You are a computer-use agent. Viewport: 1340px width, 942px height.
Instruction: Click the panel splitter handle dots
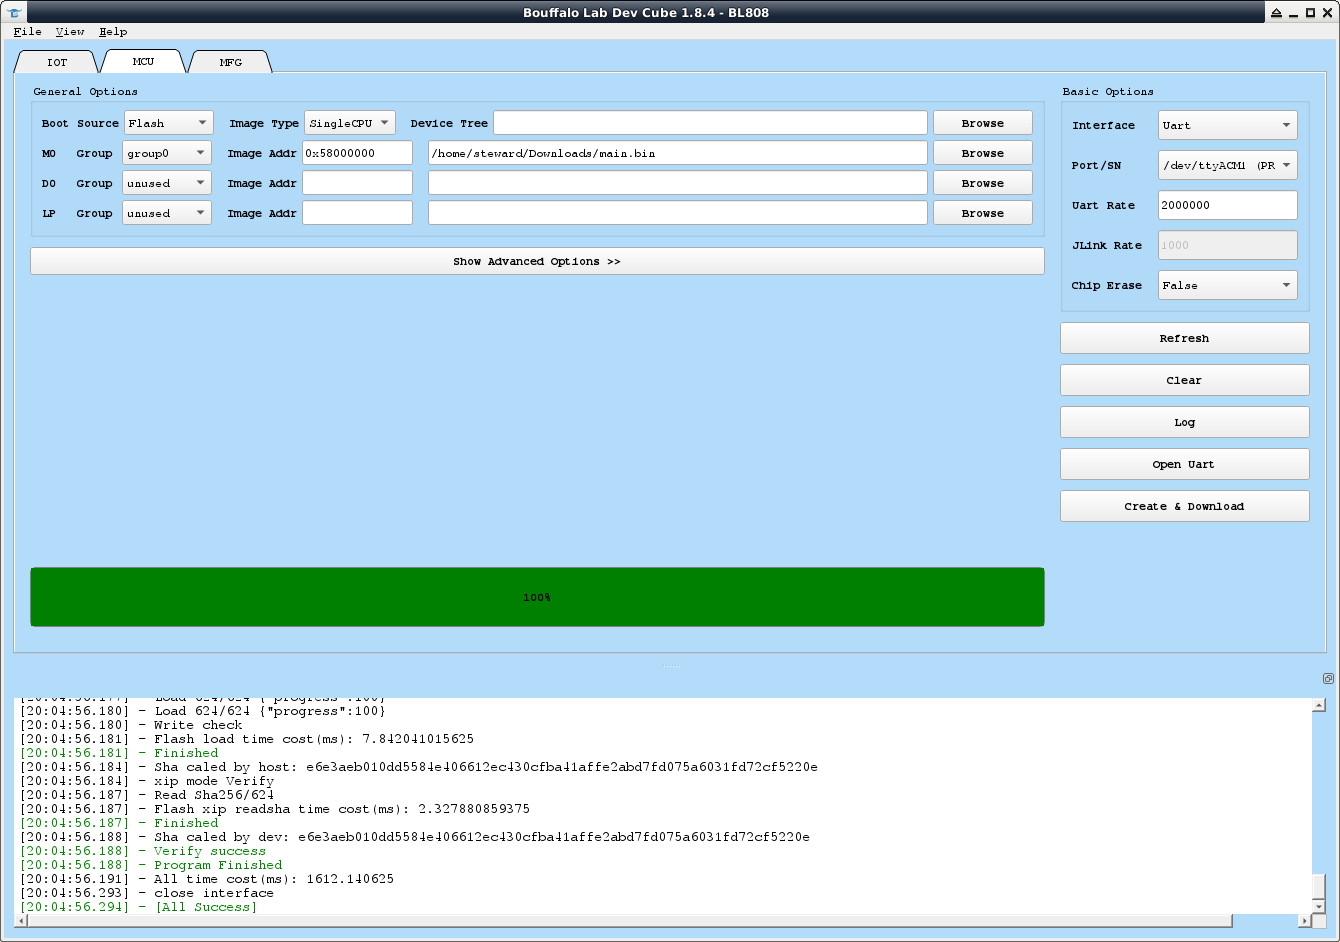pyautogui.click(x=671, y=666)
